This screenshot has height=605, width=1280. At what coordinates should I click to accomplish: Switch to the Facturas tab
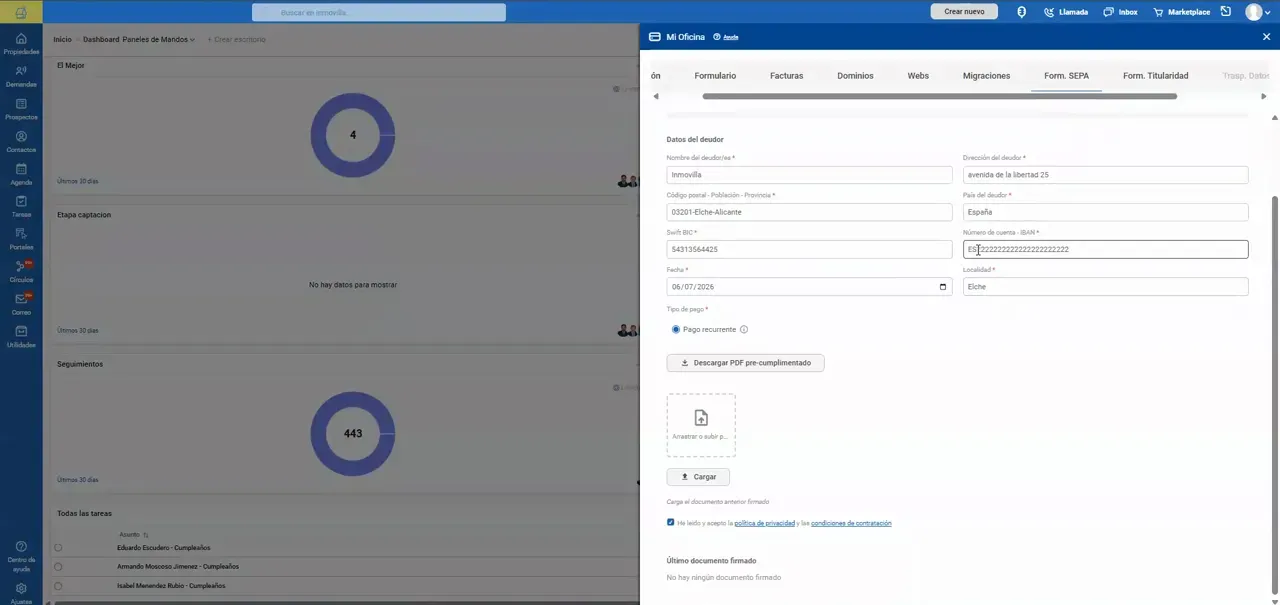[x=786, y=76]
